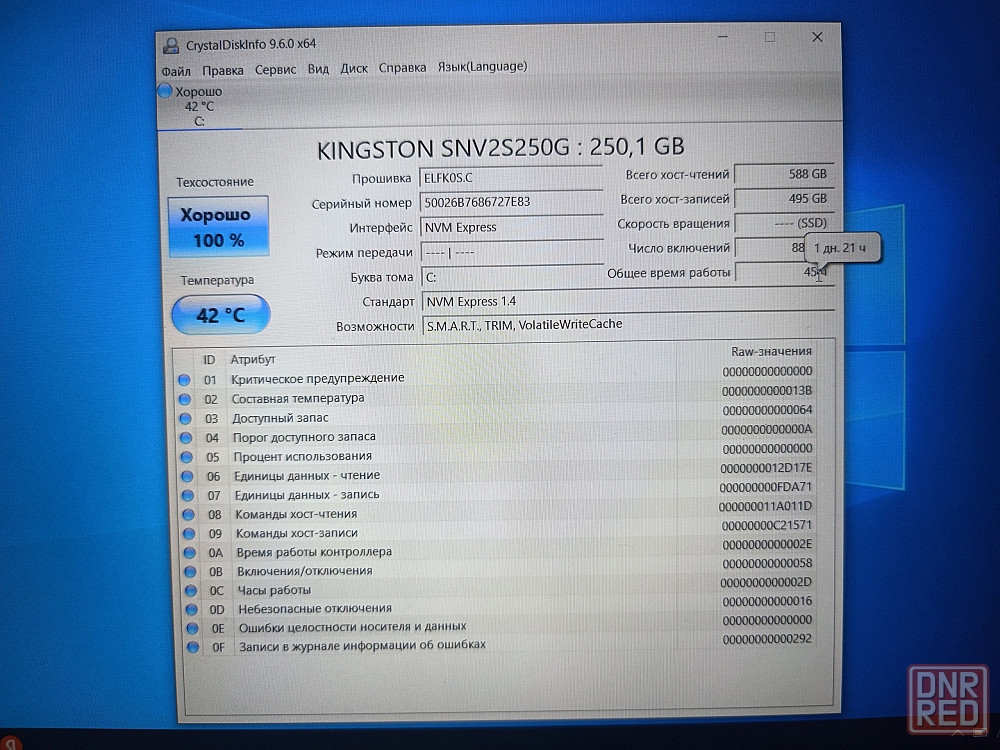Image resolution: width=1000 pixels, height=750 pixels.
Task: Click the blue status dot for attribute 0E
Action: pyautogui.click(x=193, y=628)
